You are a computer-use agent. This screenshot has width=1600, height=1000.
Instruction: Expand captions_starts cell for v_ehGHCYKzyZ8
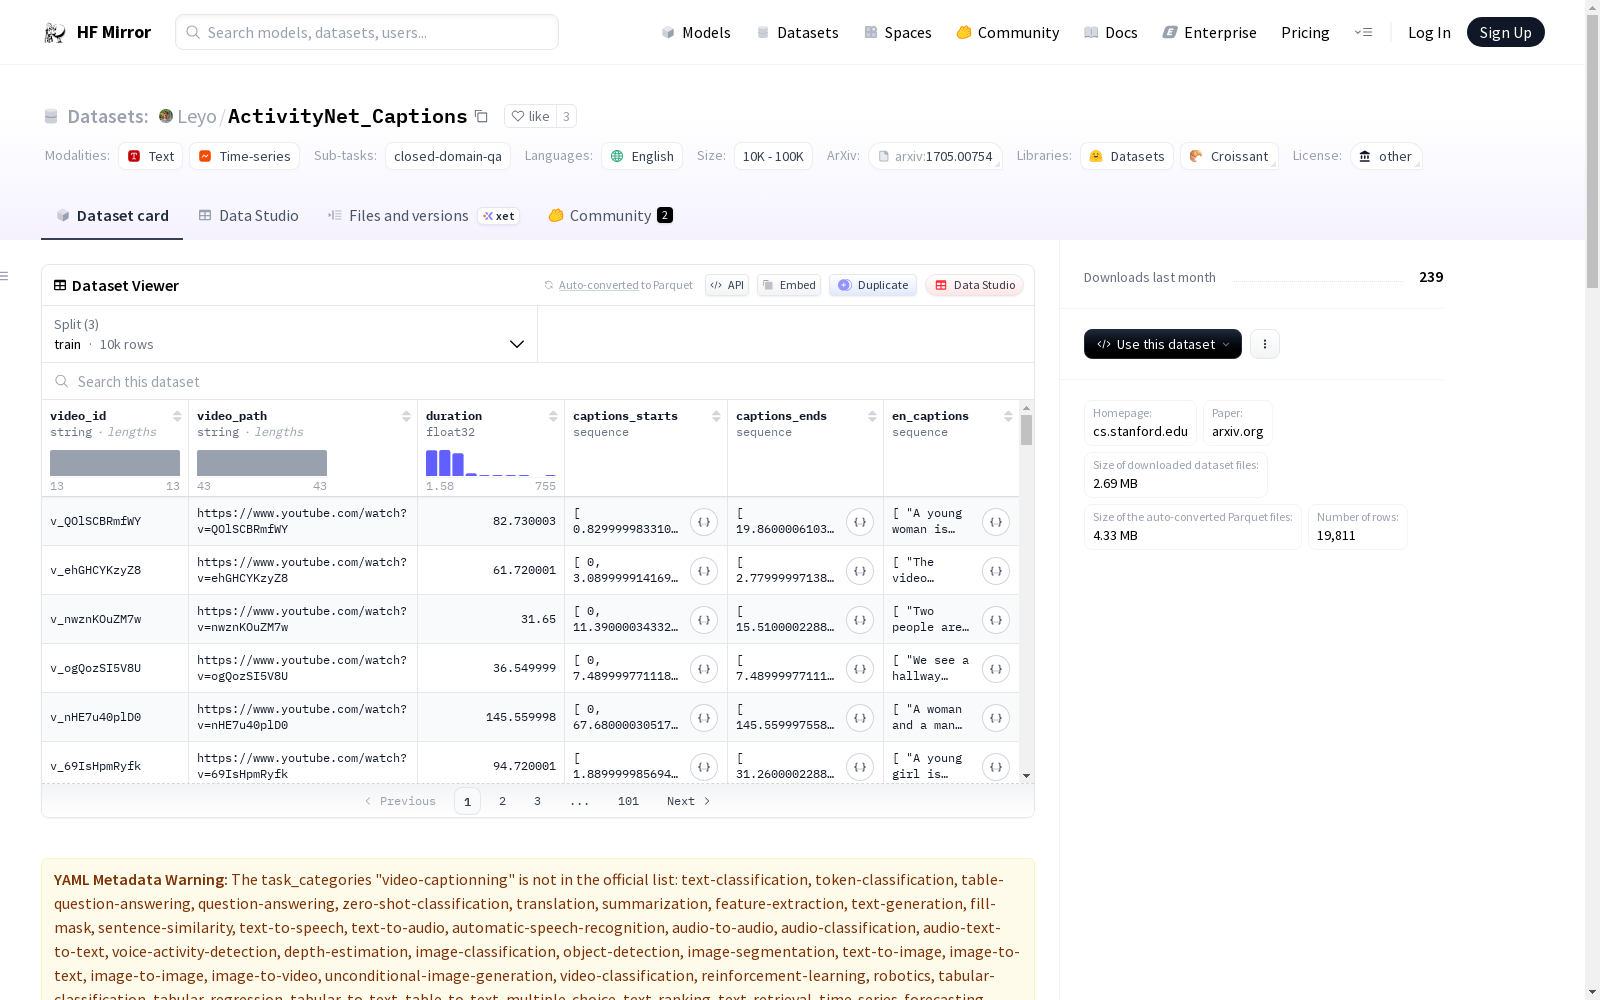pos(704,571)
